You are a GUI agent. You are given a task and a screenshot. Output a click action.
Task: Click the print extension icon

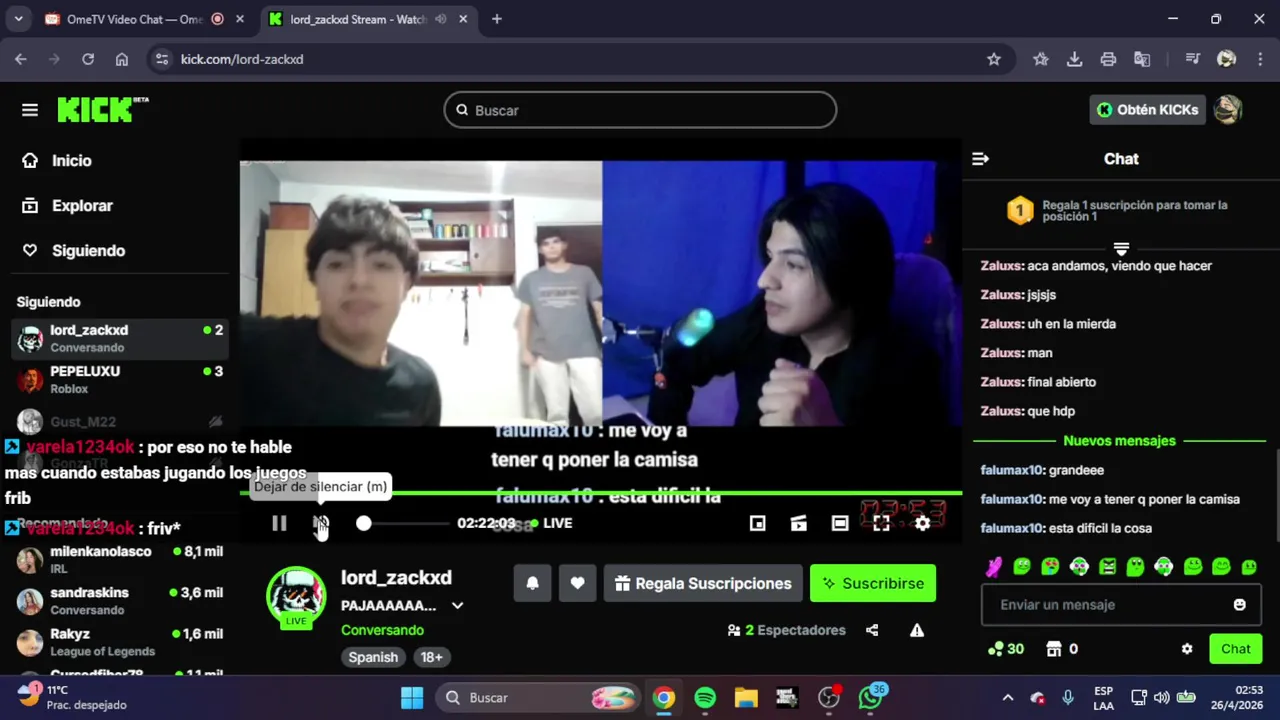[1108, 59]
